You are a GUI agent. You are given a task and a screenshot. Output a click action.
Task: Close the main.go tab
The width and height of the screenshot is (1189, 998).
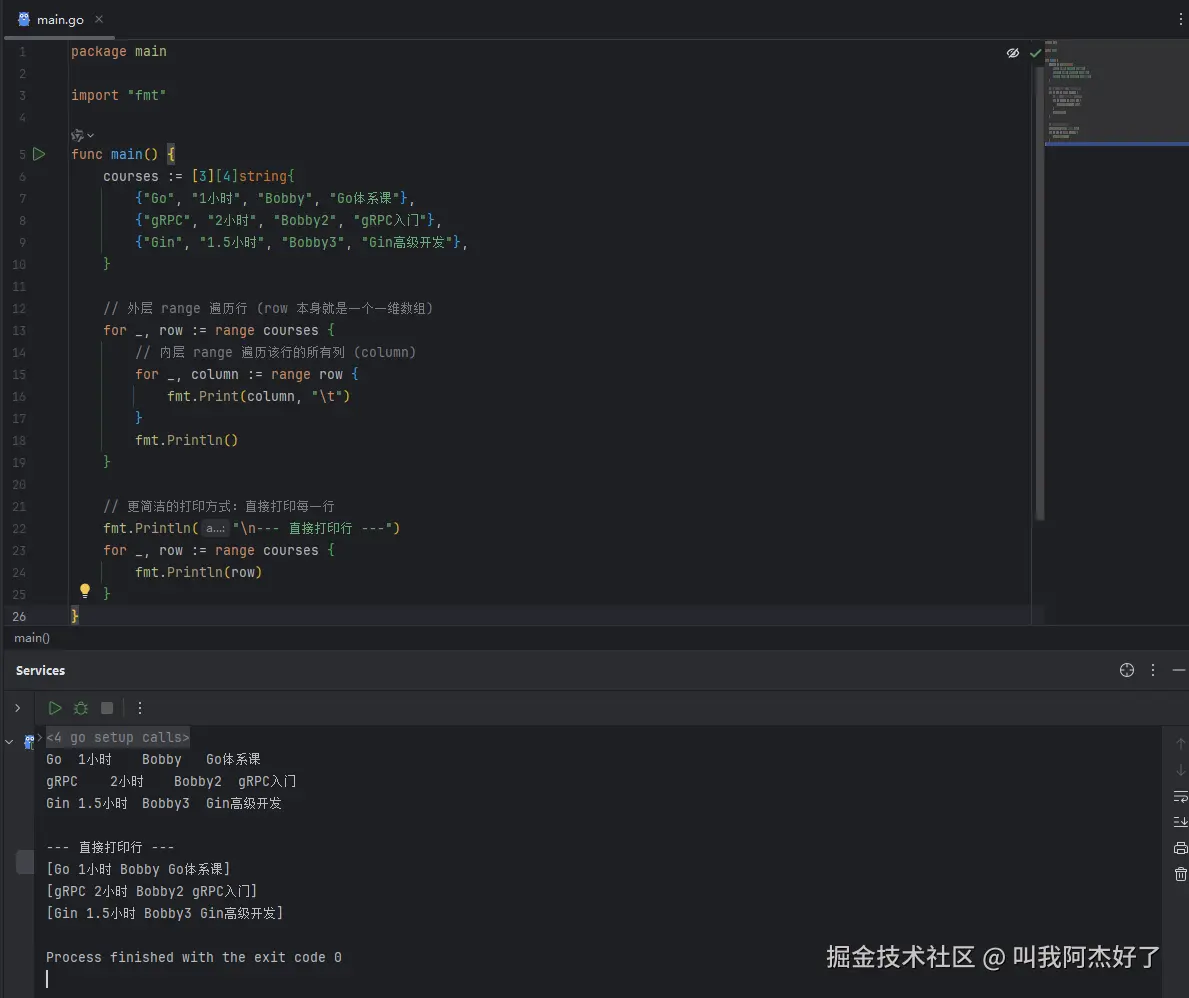tap(99, 19)
